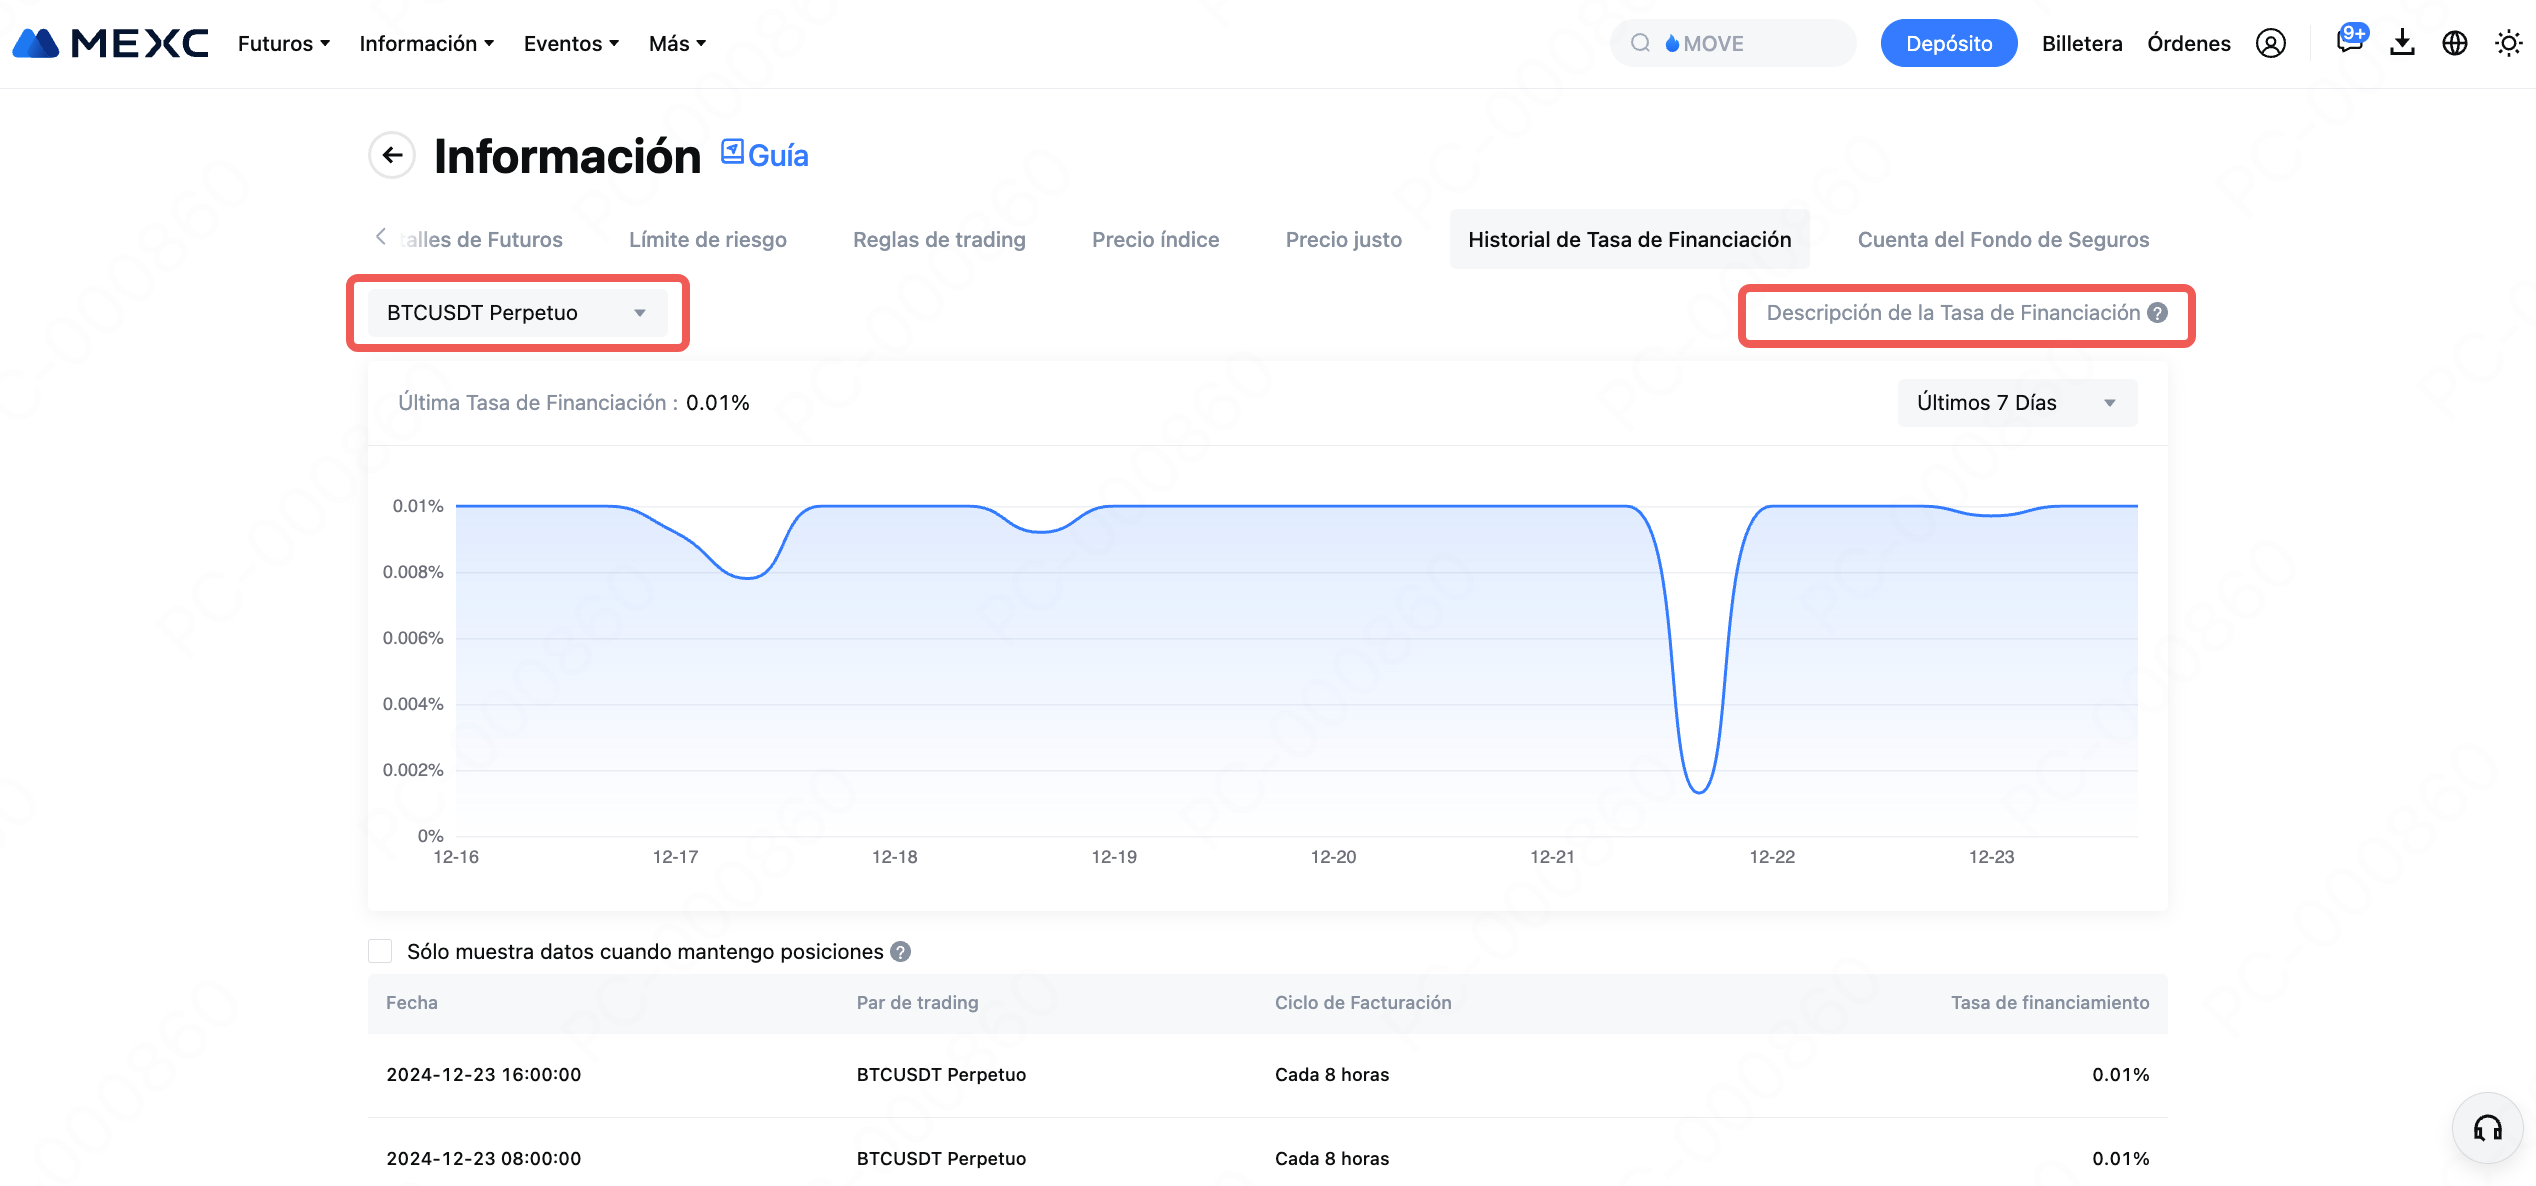The image size is (2536, 1186).
Task: Click the MEXC logo
Action: [x=110, y=43]
